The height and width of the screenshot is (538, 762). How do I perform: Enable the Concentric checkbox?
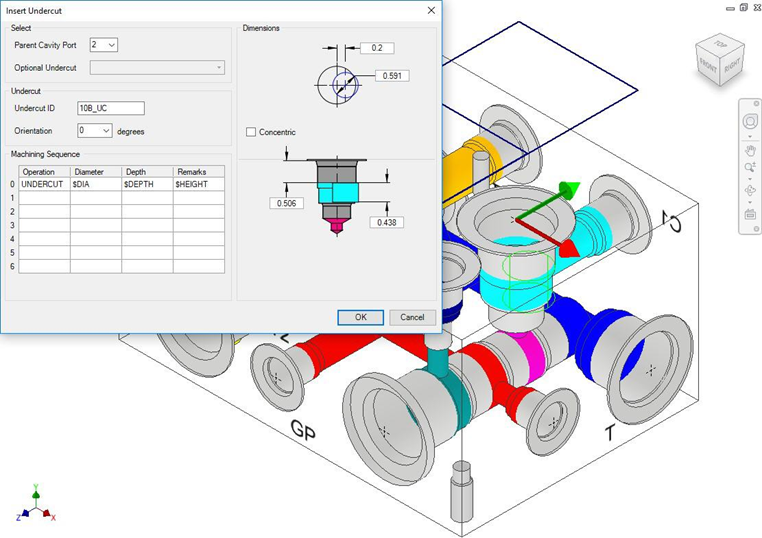click(x=251, y=132)
